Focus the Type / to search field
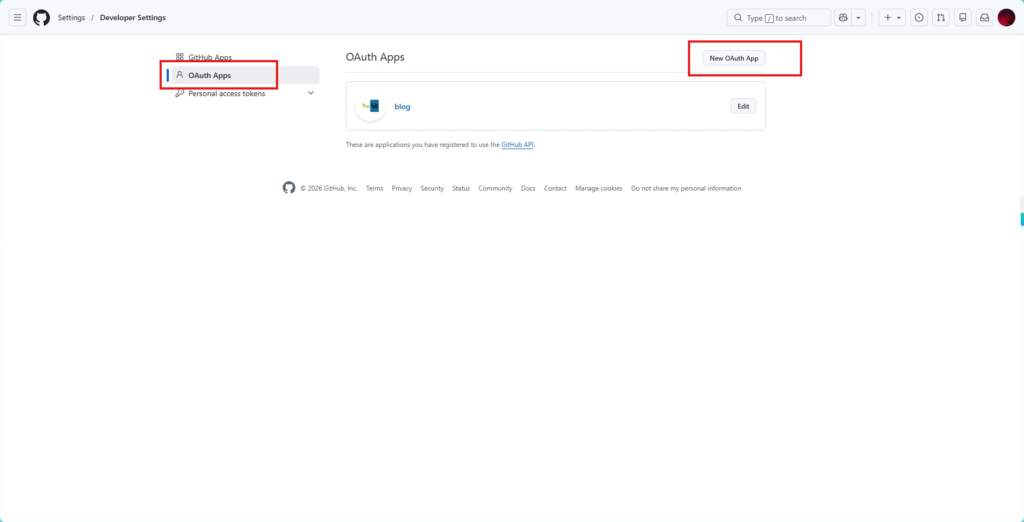Viewport: 1024px width, 522px height. pyautogui.click(x=778, y=18)
